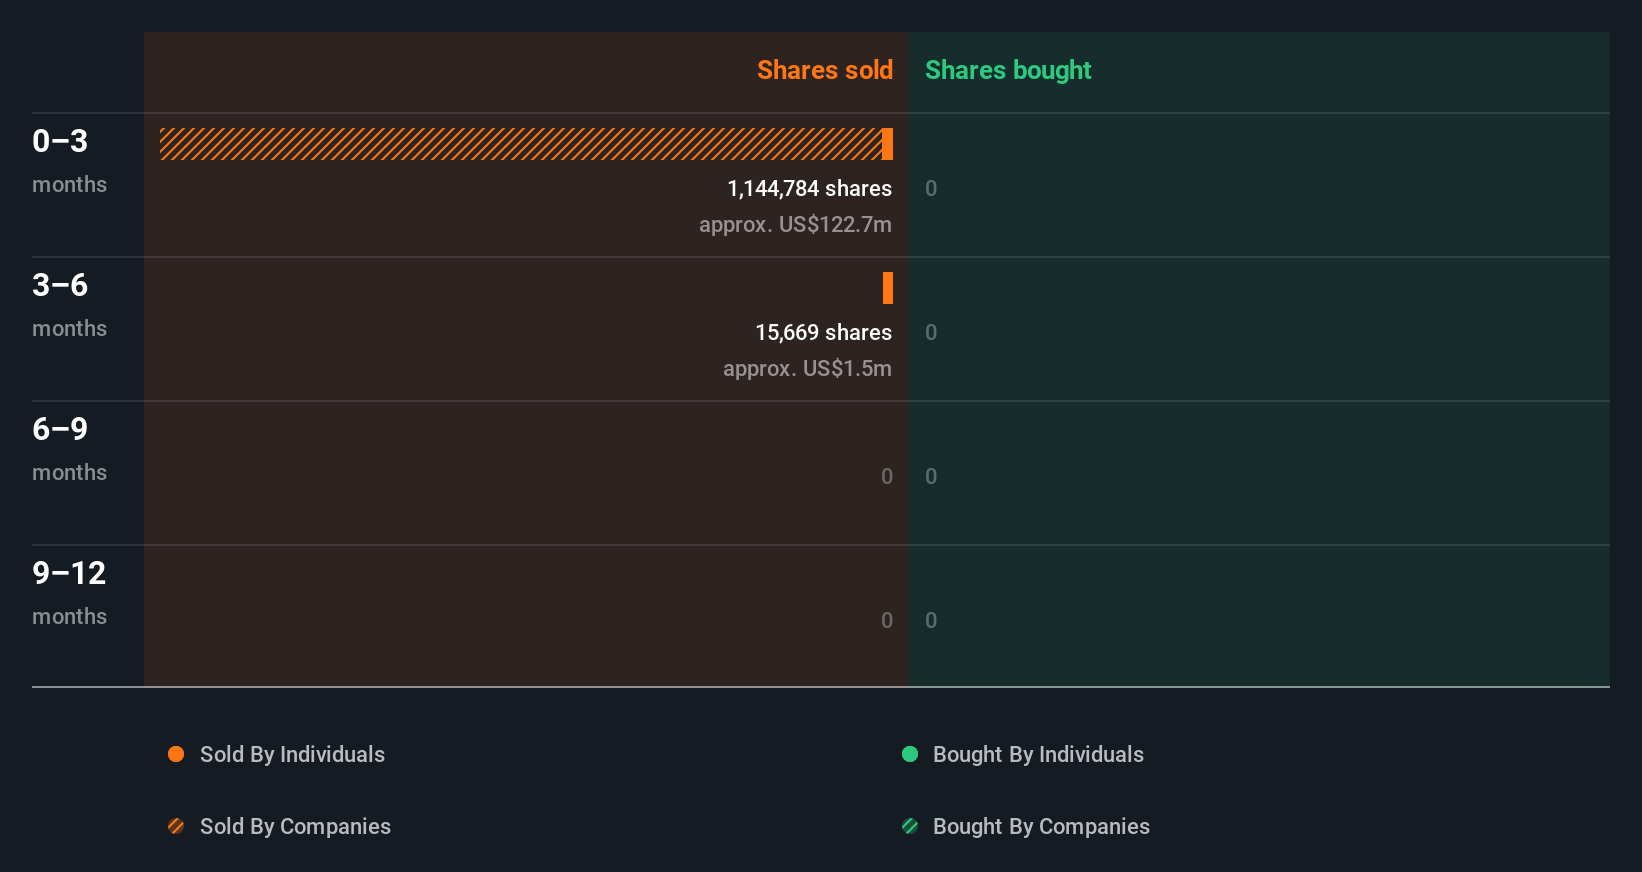The width and height of the screenshot is (1642, 872).
Task: Click the 3–6 months row label
Action: (69, 304)
